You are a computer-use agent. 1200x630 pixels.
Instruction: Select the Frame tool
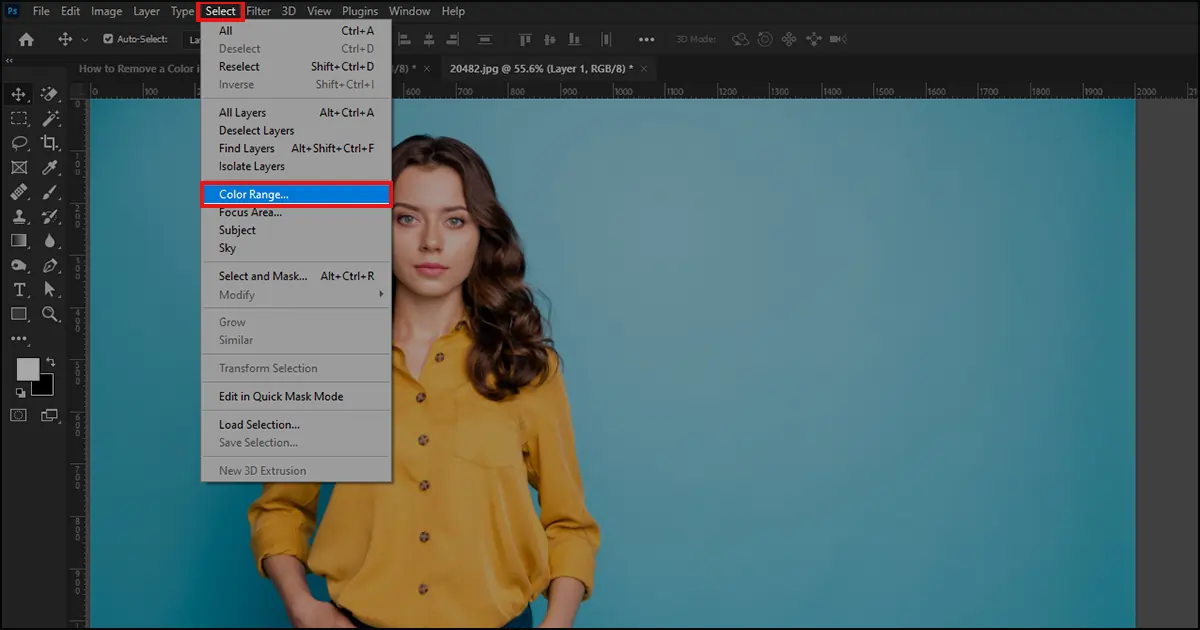coord(18,167)
